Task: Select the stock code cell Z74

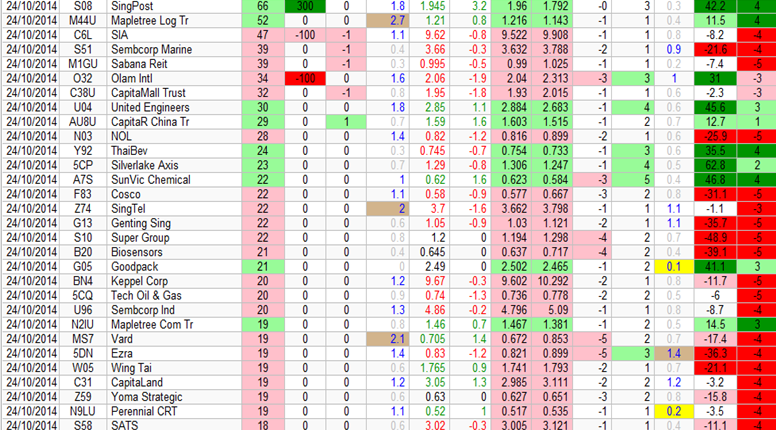Action: pyautogui.click(x=83, y=208)
